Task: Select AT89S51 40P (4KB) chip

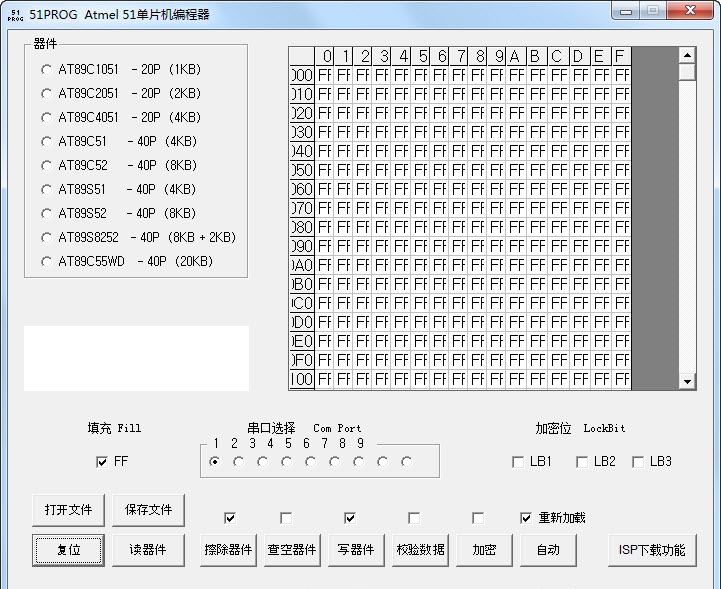Action: point(119,189)
